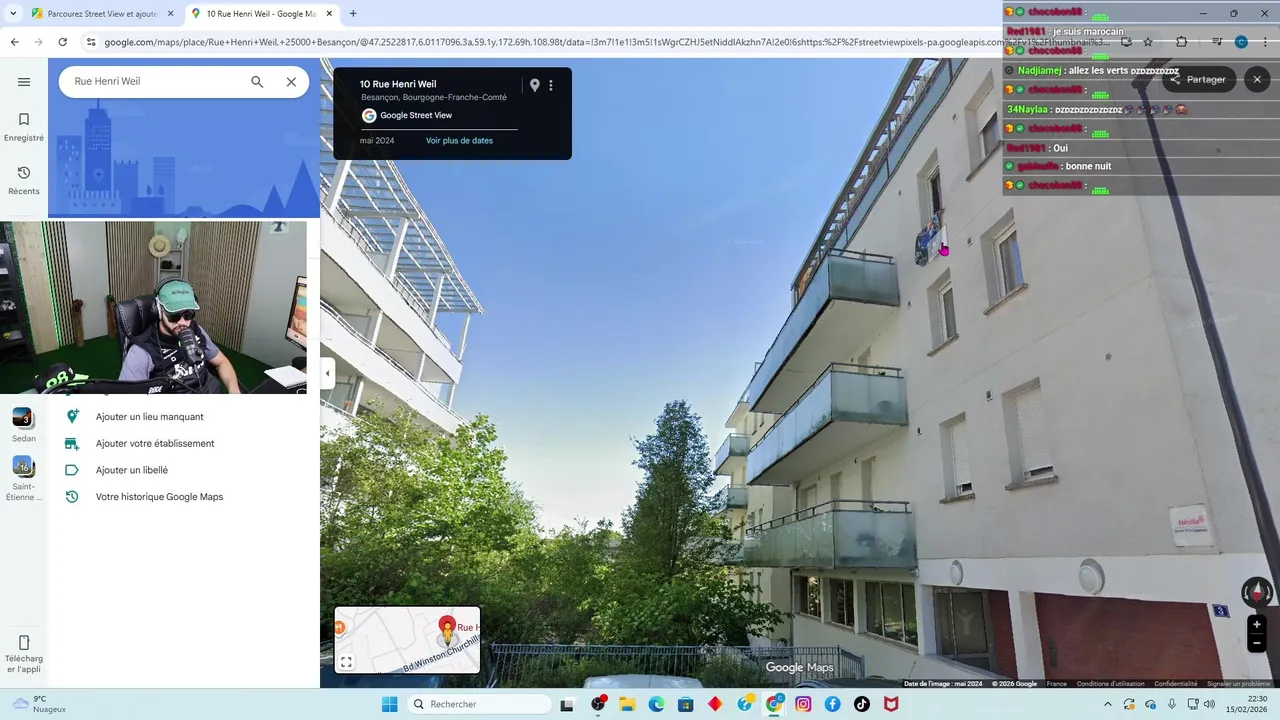Open Votre historique Google Maps
Image resolution: width=1280 pixels, height=720 pixels.
(x=159, y=497)
